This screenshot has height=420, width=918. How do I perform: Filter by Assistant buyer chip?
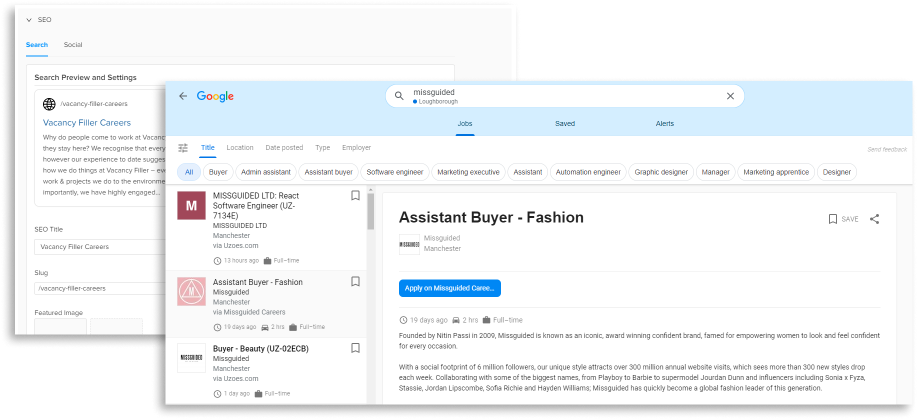328,172
